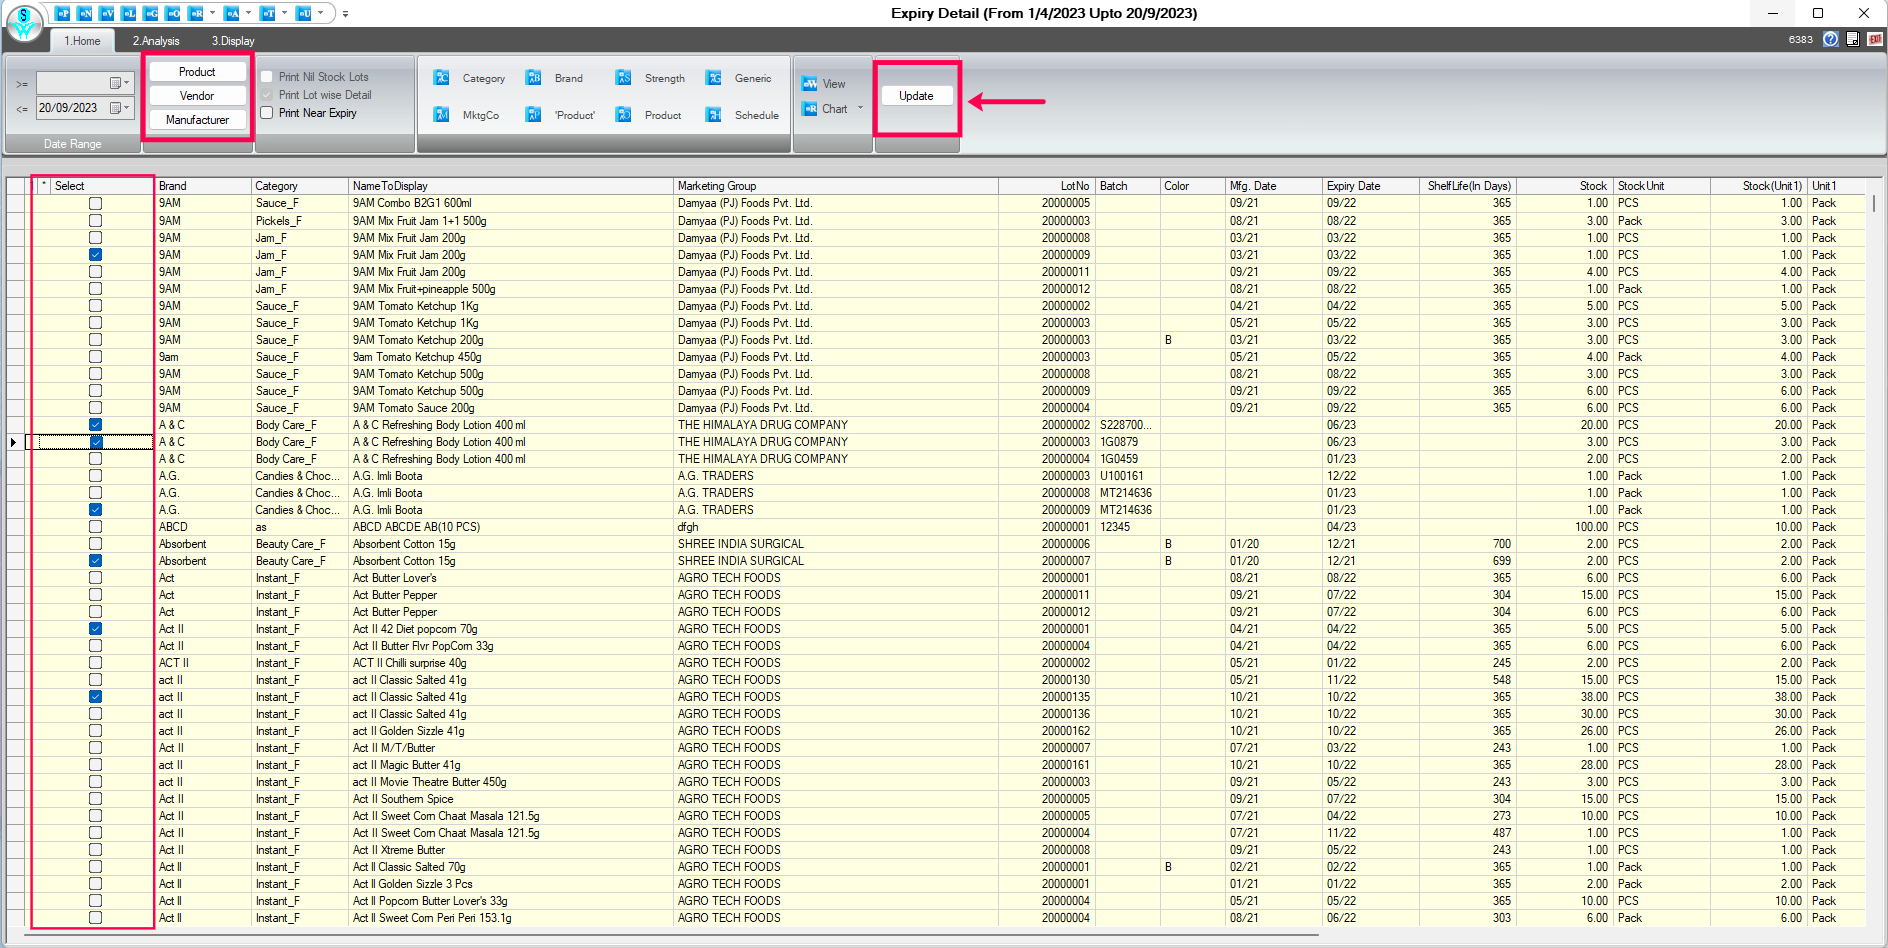This screenshot has width=1888, height=948.
Task: Click the O quick access icon
Action: coord(172,13)
